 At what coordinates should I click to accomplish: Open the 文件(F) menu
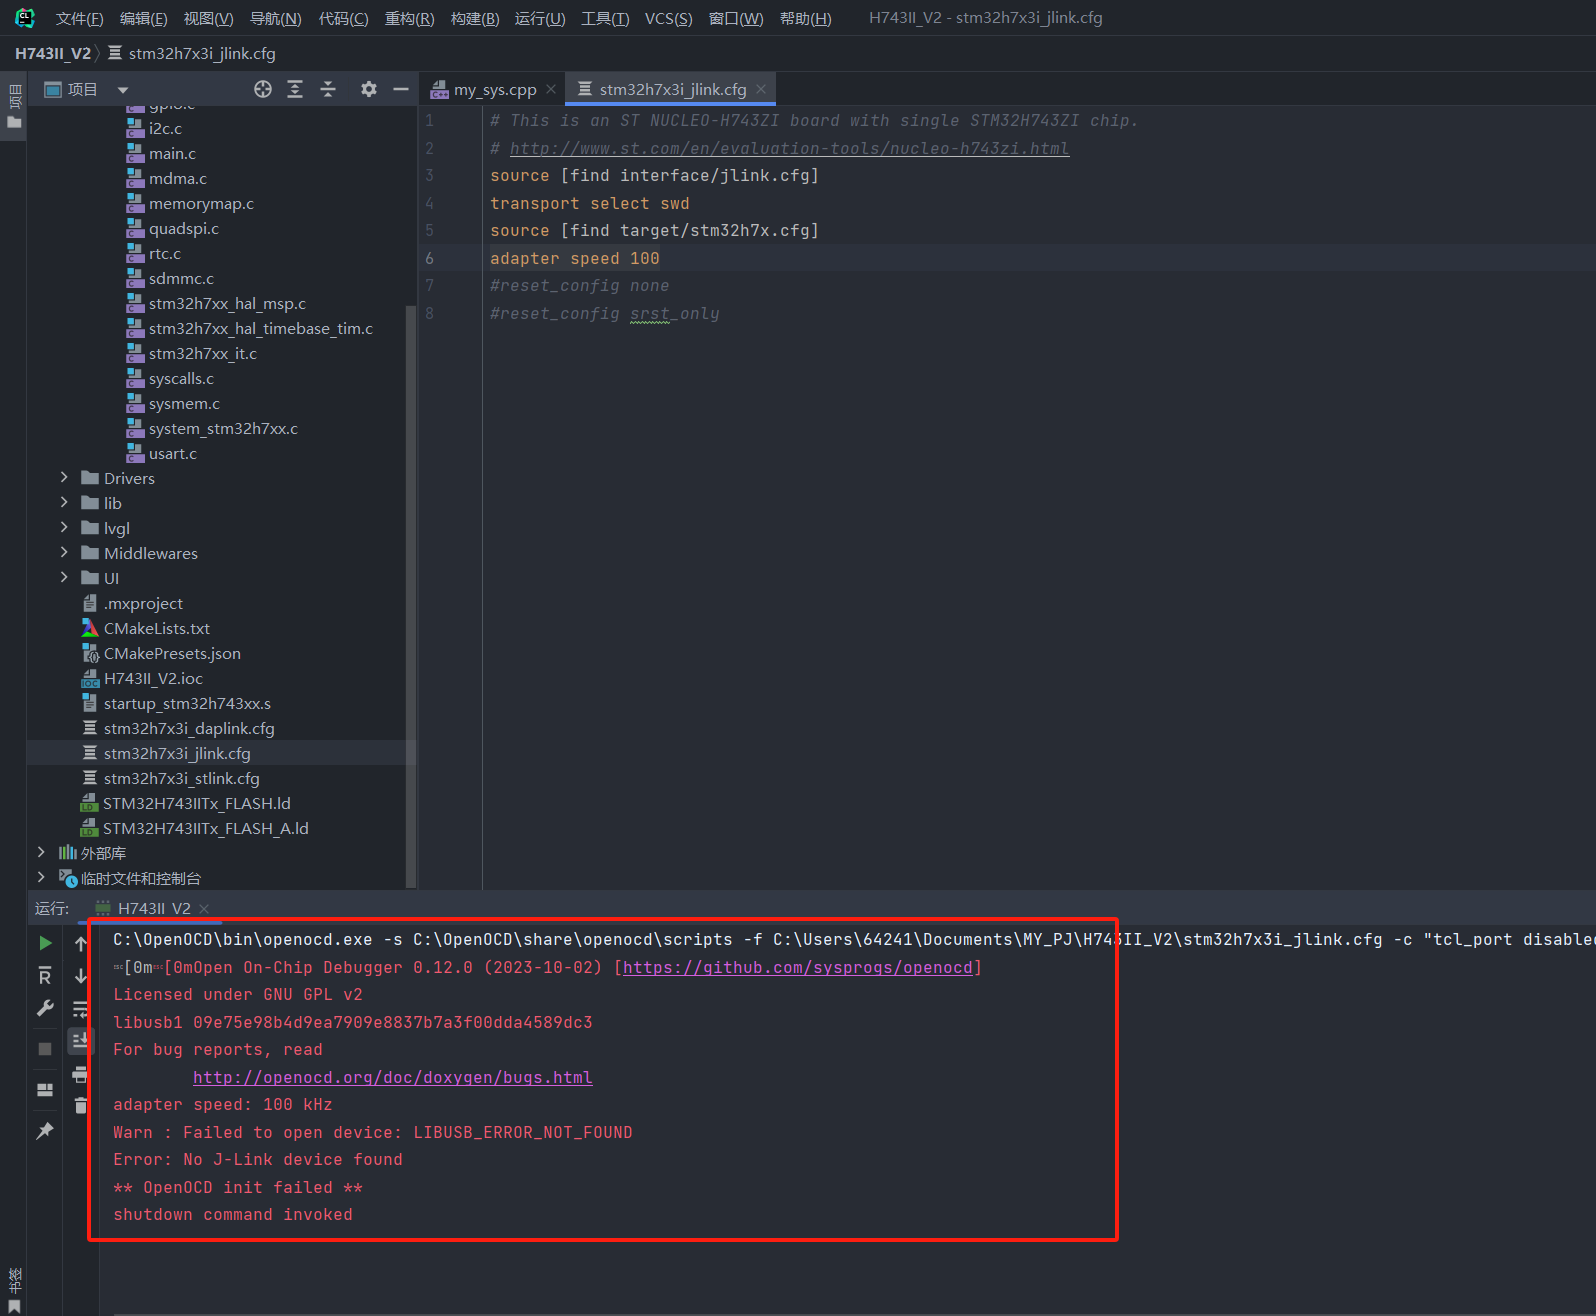[79, 18]
